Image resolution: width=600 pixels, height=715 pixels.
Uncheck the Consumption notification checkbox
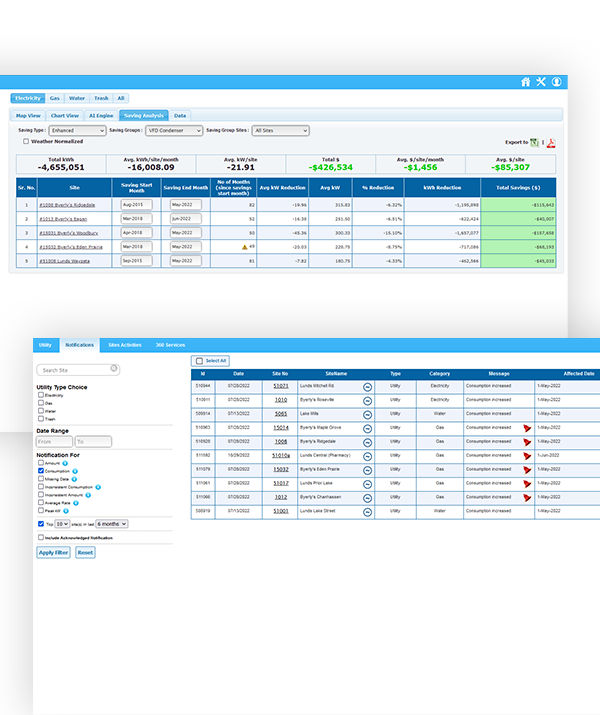(40, 471)
